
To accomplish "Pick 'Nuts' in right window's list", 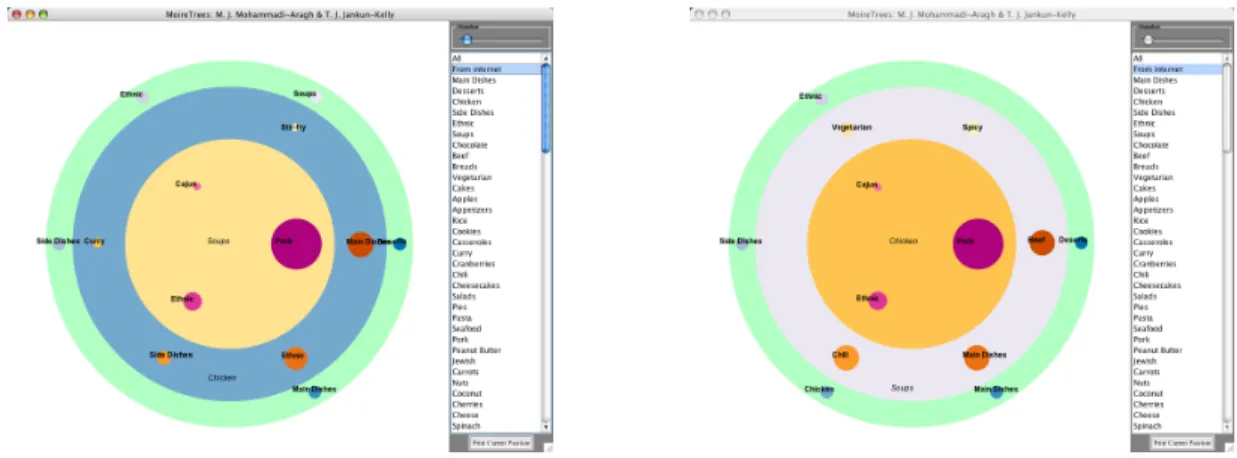I will click(x=1177, y=382).
